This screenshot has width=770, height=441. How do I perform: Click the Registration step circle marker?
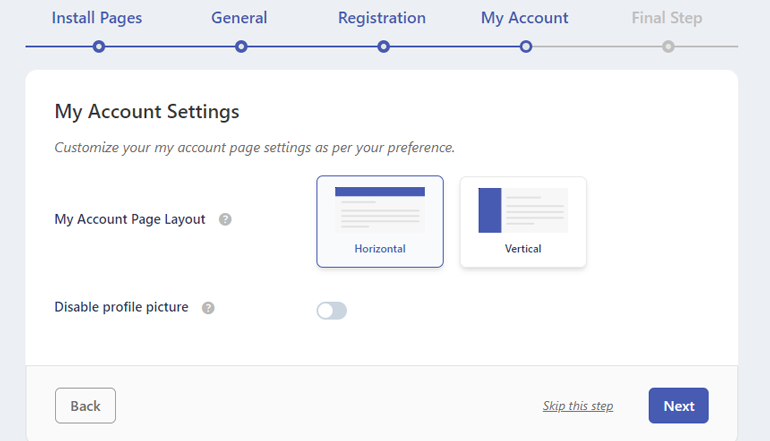coord(384,47)
